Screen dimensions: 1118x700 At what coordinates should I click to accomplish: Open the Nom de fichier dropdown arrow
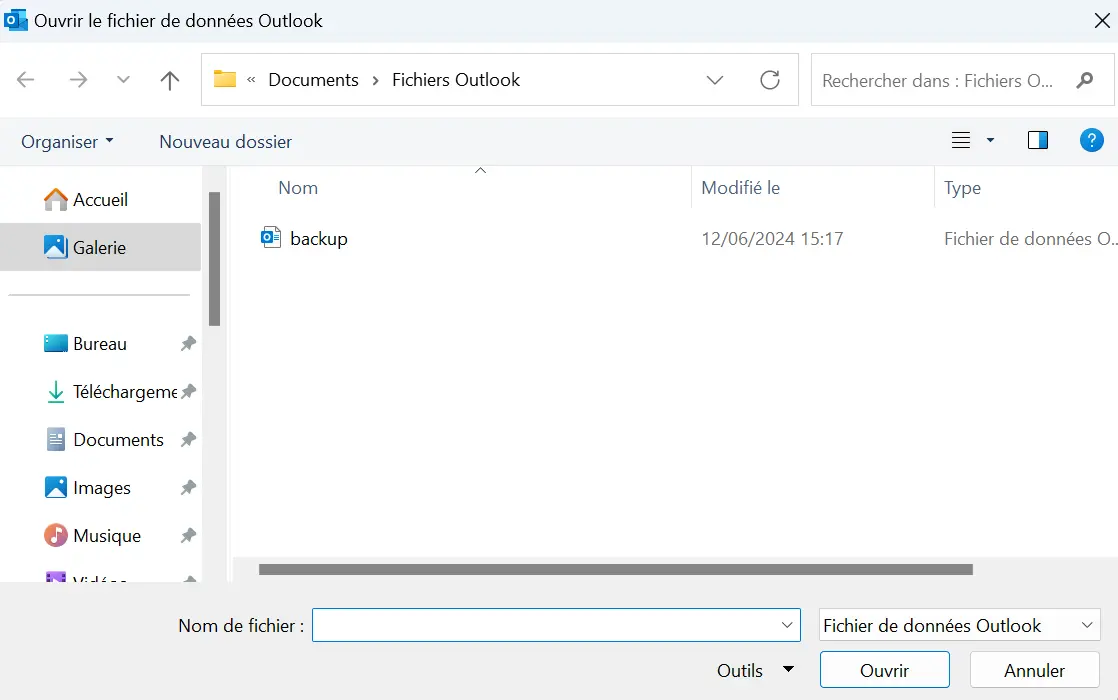[x=786, y=625]
